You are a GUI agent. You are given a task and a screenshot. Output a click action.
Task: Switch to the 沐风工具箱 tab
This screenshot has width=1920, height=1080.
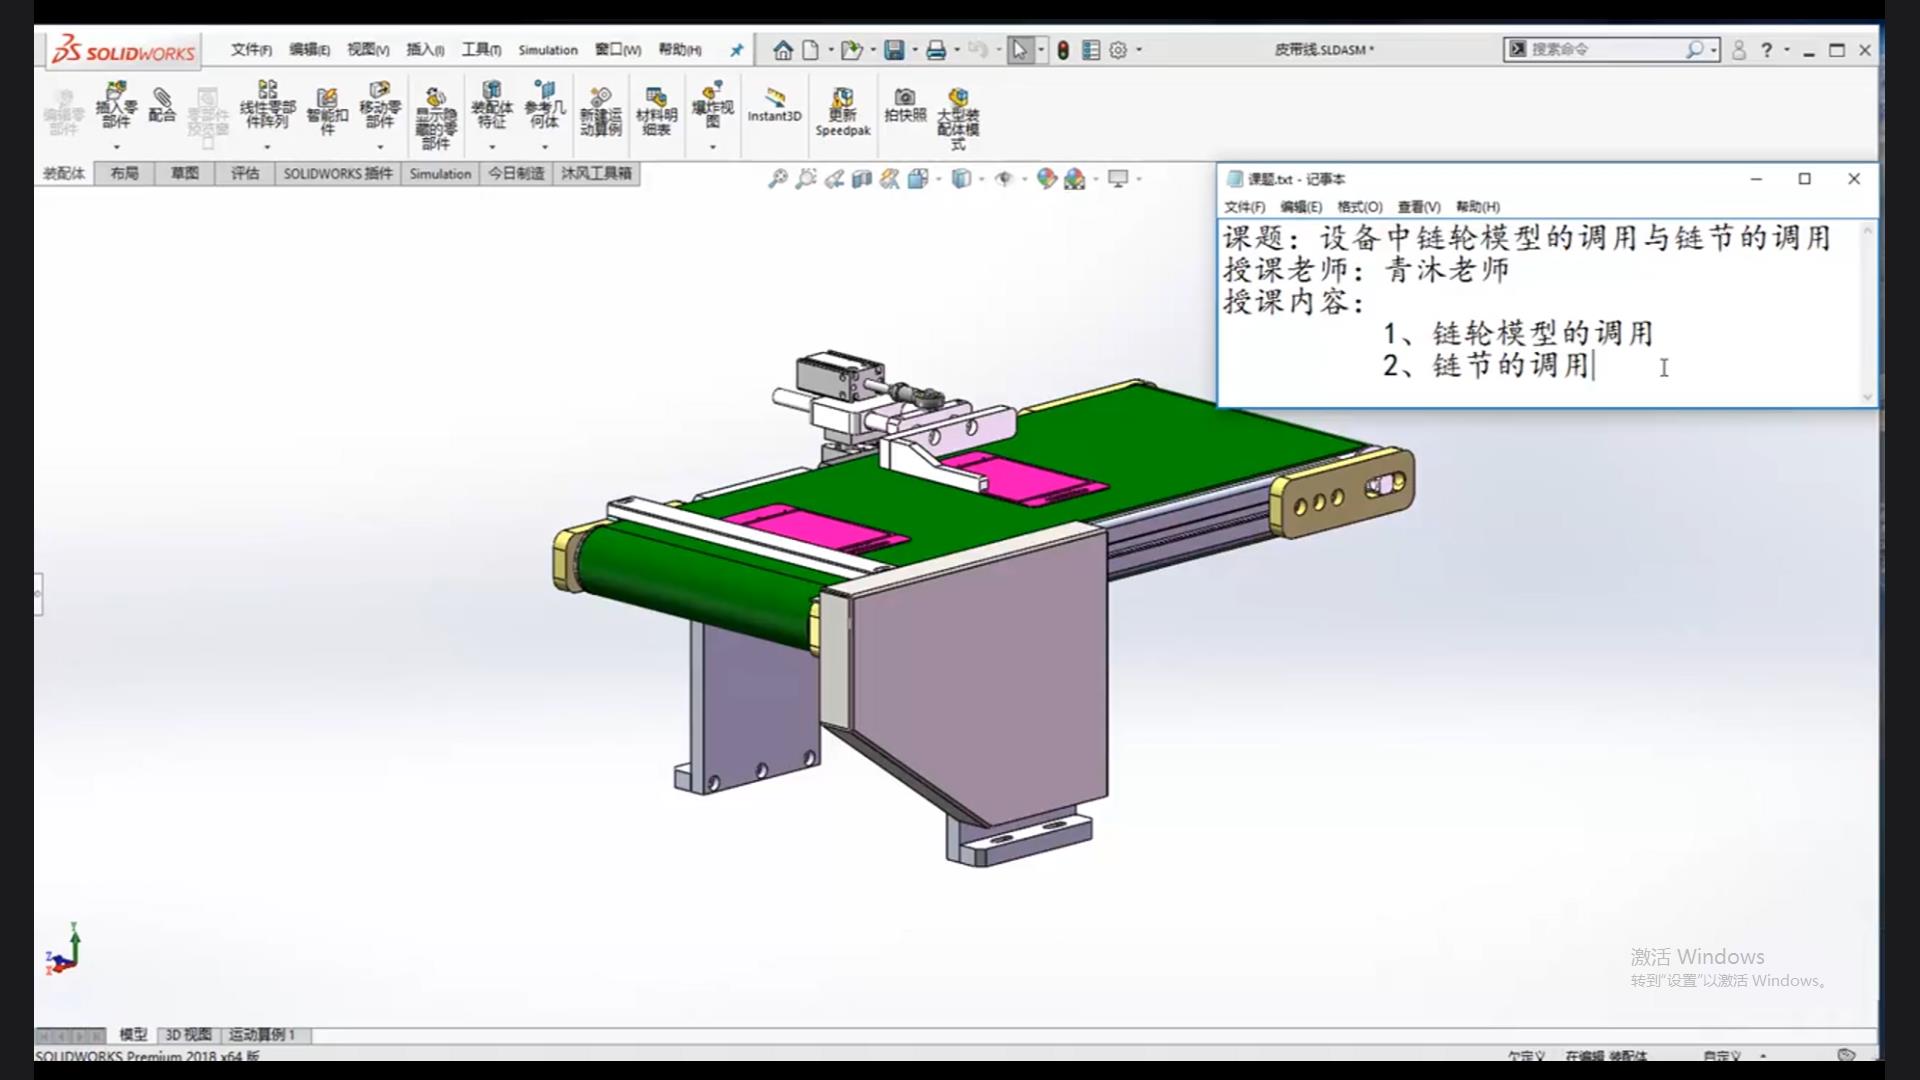click(596, 174)
